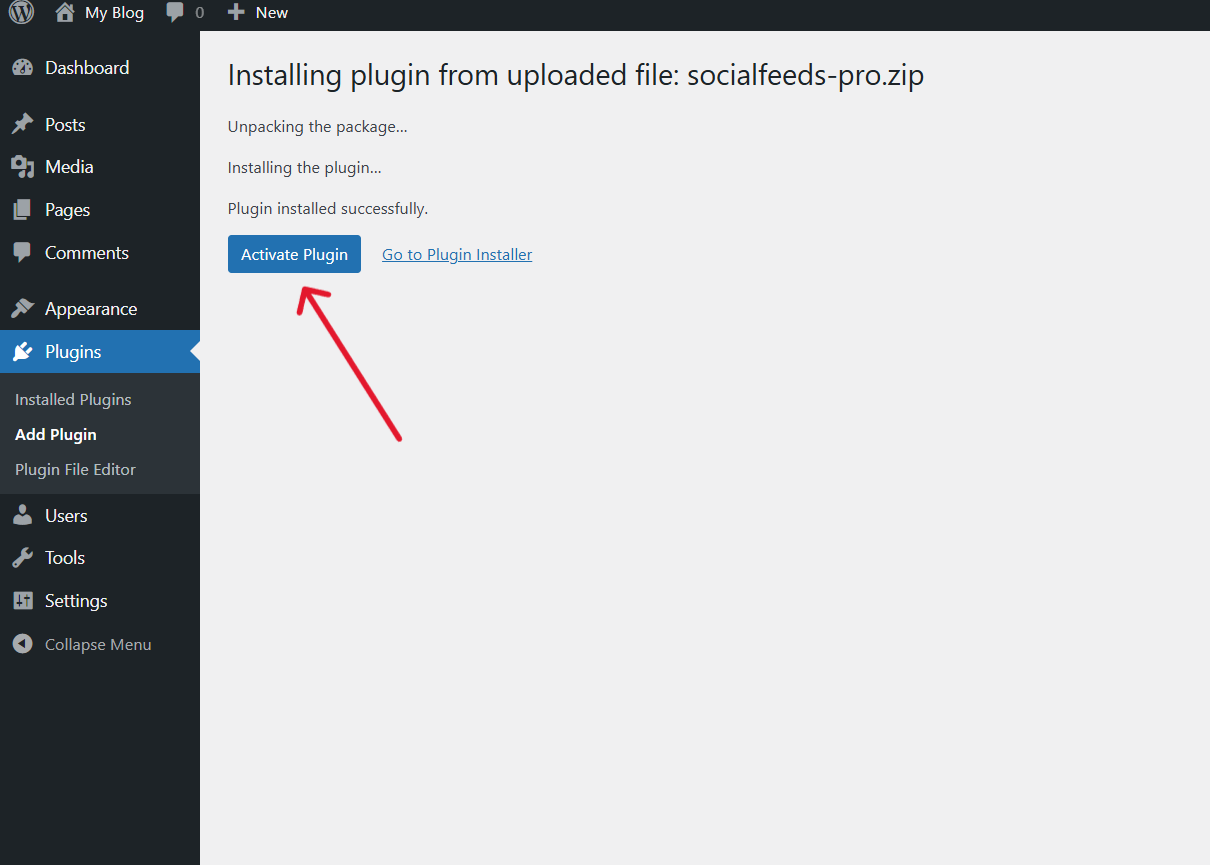
Task: Select Plugin File Editor submenu item
Action: coord(75,470)
